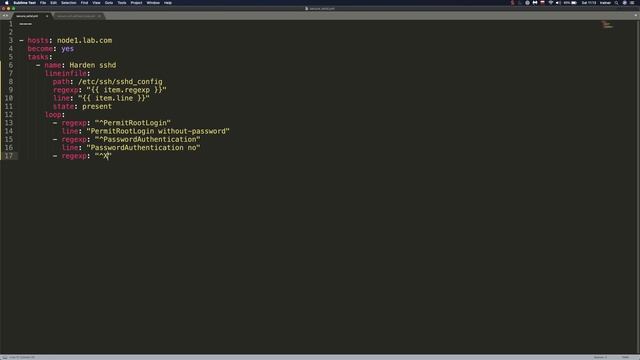Click the 'loop' keyword
This screenshot has width=640, height=360.
(53, 114)
